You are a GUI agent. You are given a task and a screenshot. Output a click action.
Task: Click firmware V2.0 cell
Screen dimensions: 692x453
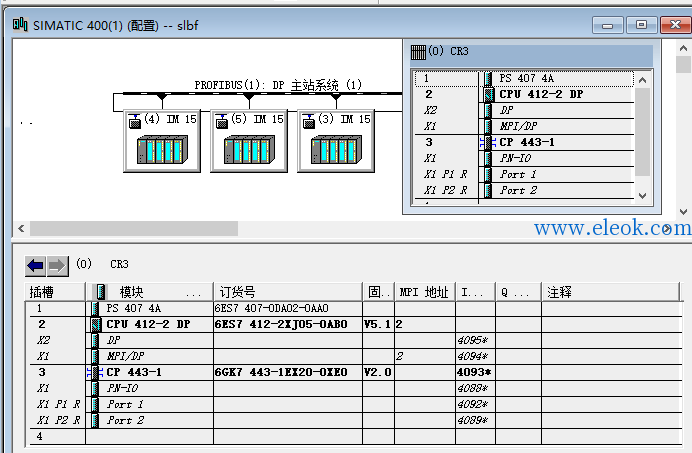[x=378, y=372]
